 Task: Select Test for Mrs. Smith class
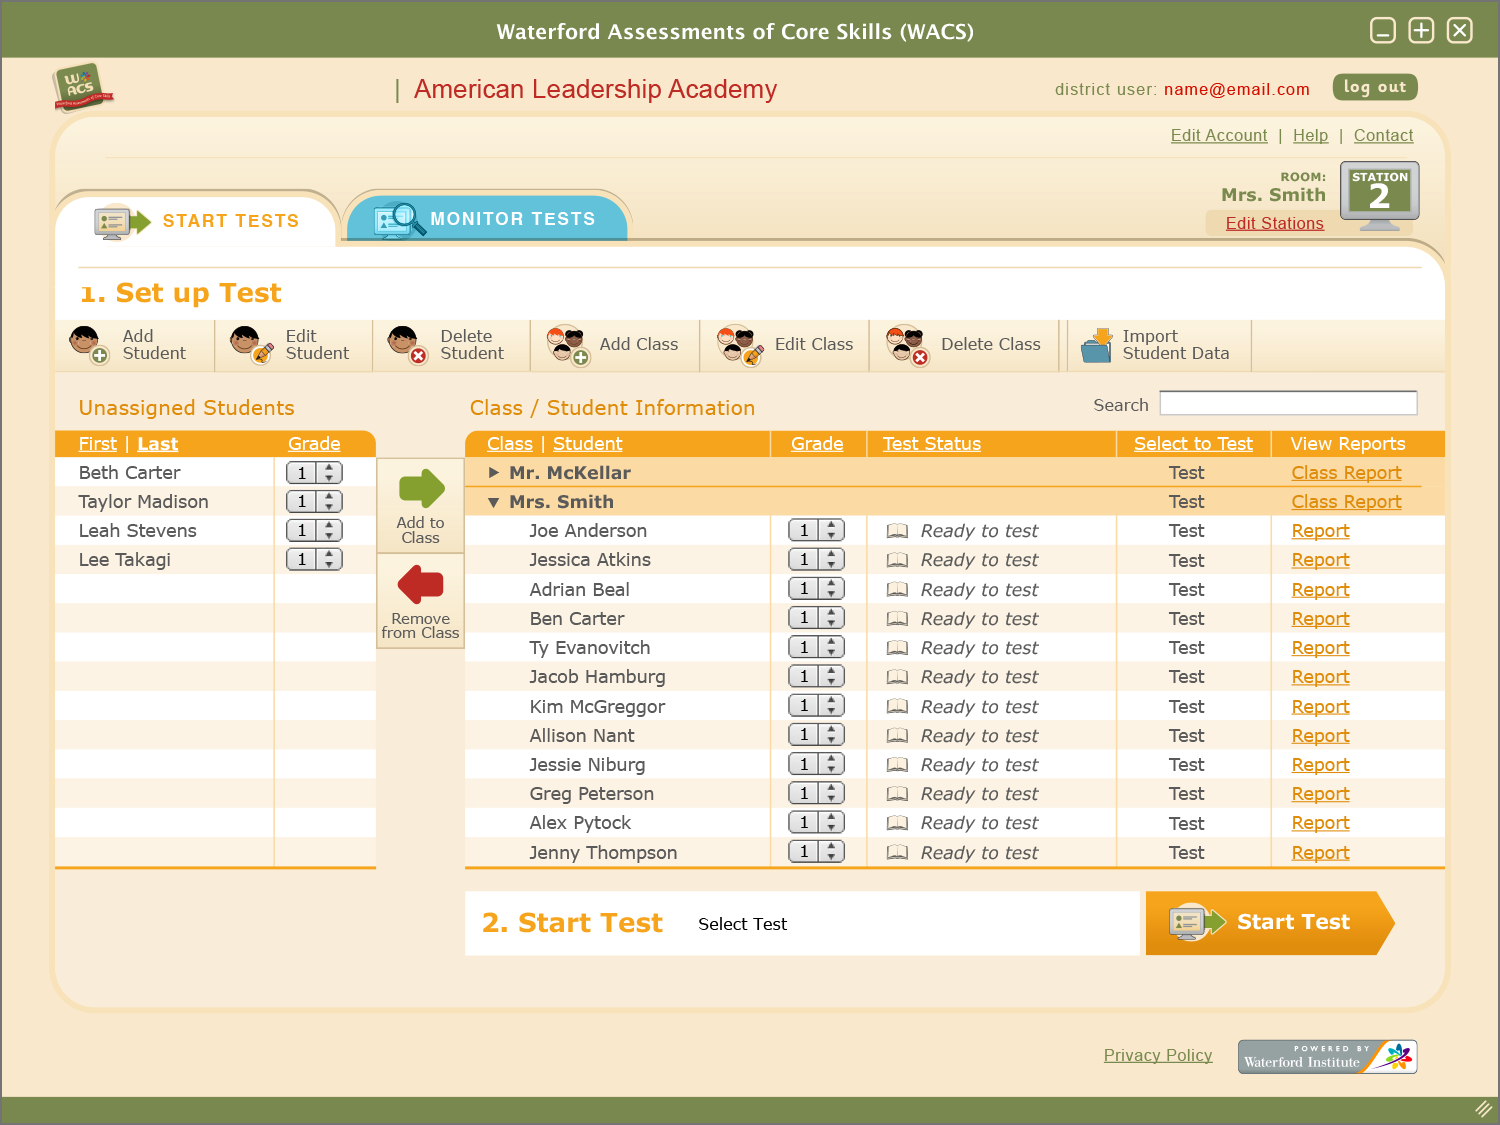click(1187, 502)
